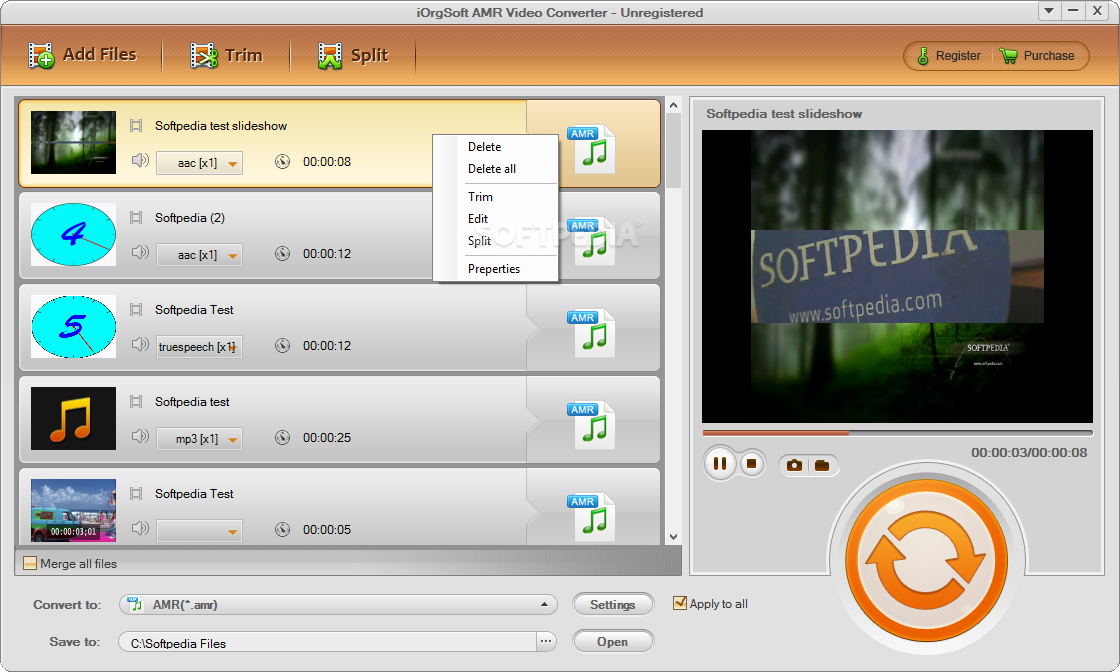Stop the preview playback
1120x672 pixels.
(751, 463)
